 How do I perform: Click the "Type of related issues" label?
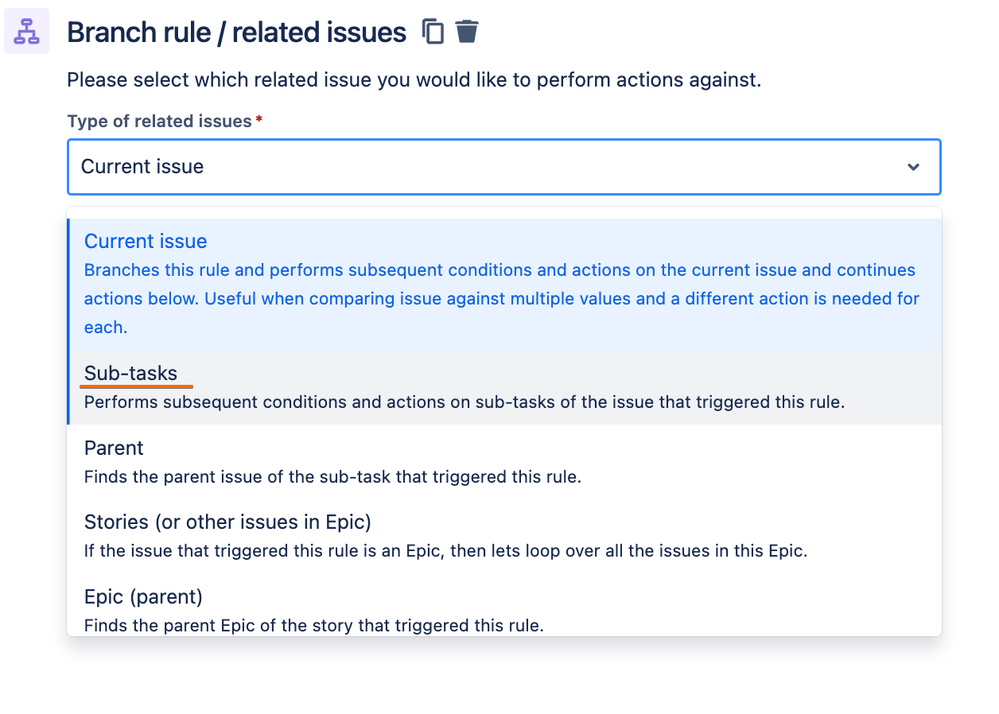[x=159, y=121]
